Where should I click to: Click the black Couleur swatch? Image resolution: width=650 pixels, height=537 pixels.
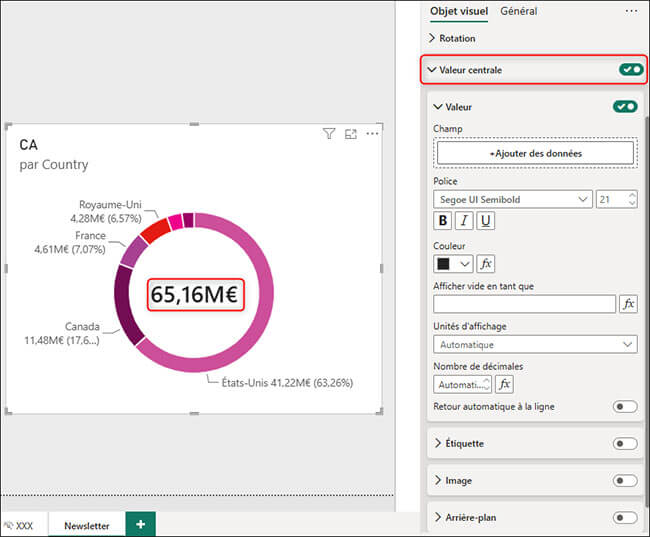pos(444,264)
